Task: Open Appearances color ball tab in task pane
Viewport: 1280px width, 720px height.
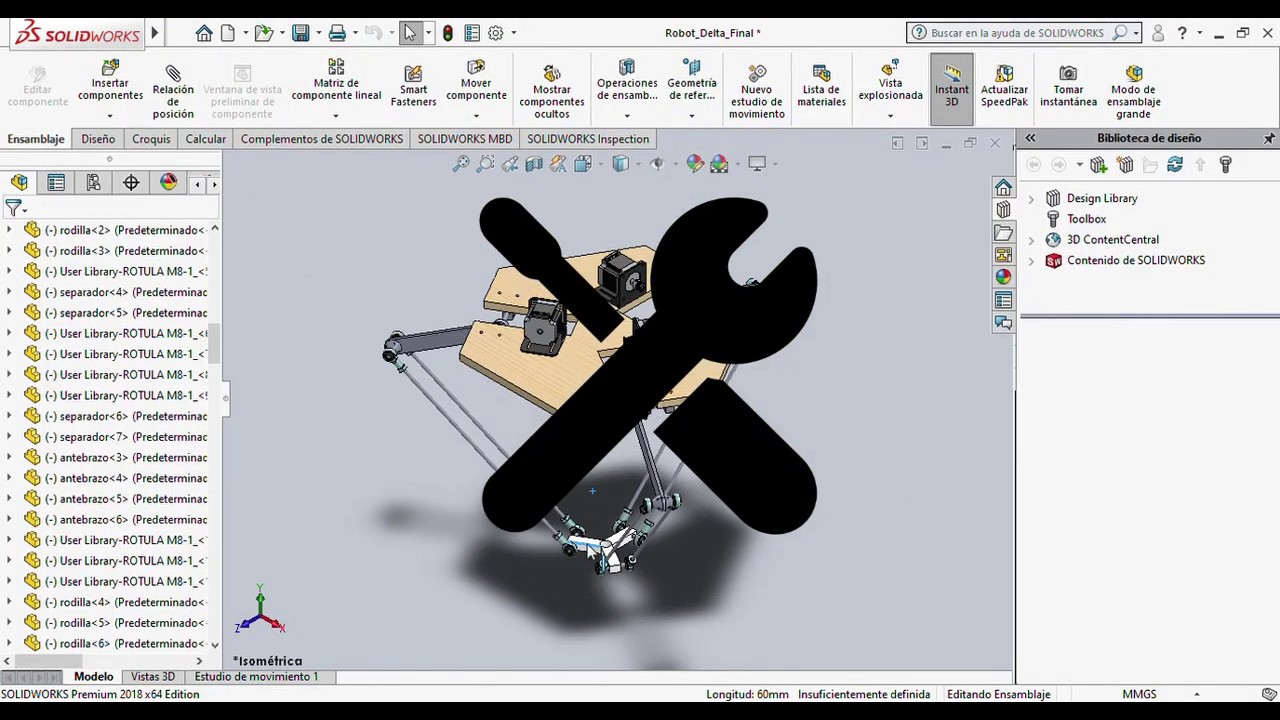Action: click(x=1003, y=277)
